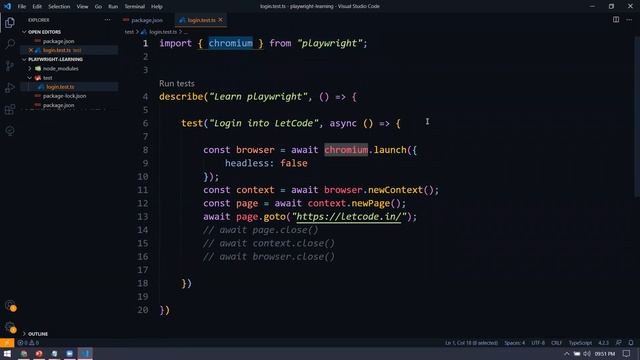The width and height of the screenshot is (640, 360).
Task: Open the Explorer view in activity bar
Action: pyautogui.click(x=10, y=22)
